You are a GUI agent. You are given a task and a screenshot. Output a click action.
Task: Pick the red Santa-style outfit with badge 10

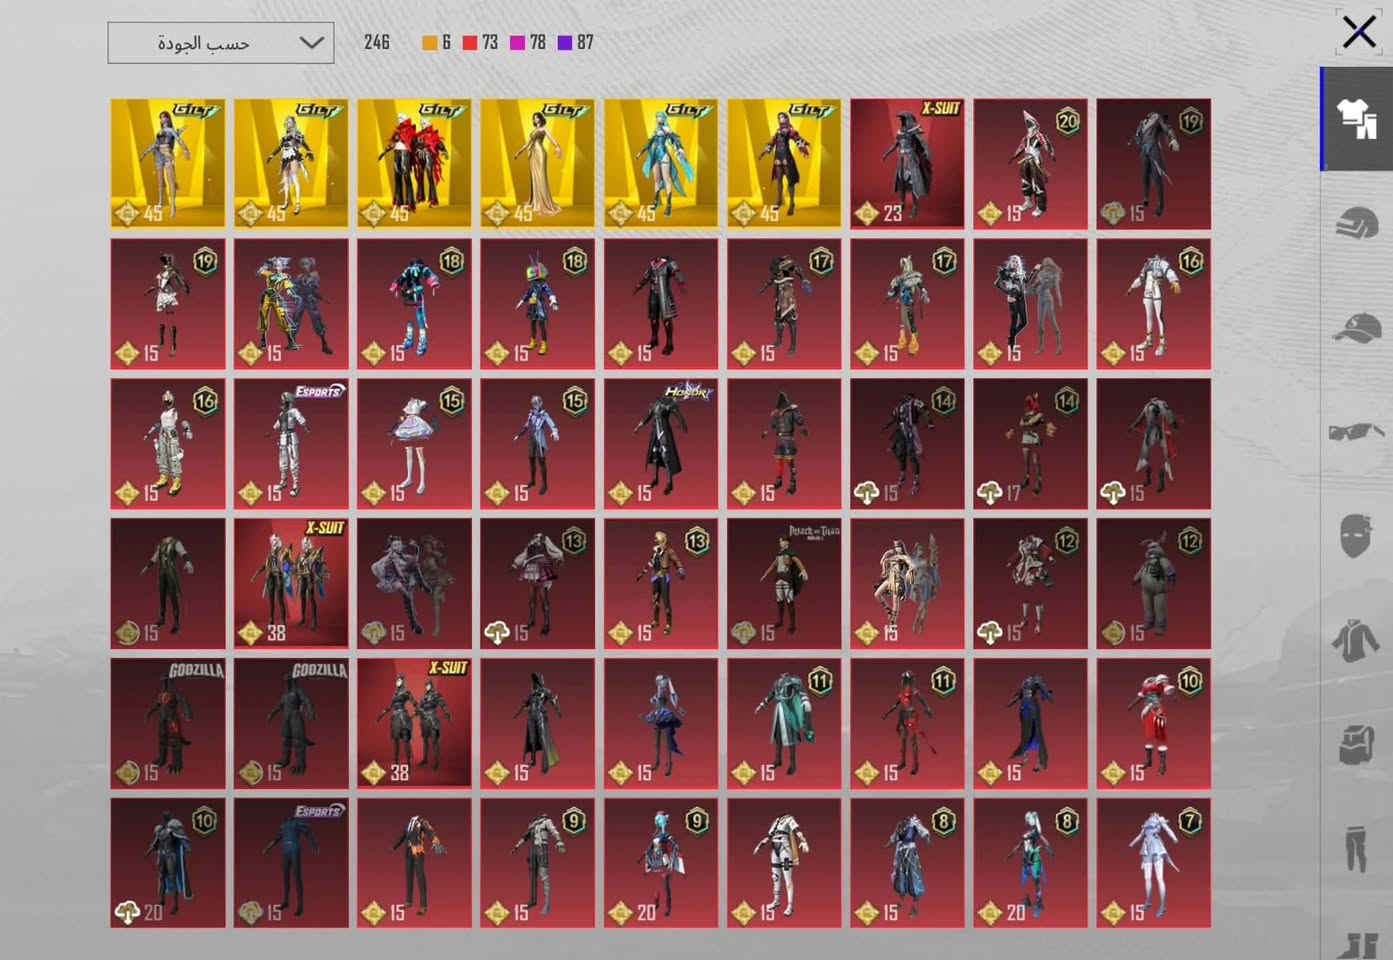(1153, 723)
